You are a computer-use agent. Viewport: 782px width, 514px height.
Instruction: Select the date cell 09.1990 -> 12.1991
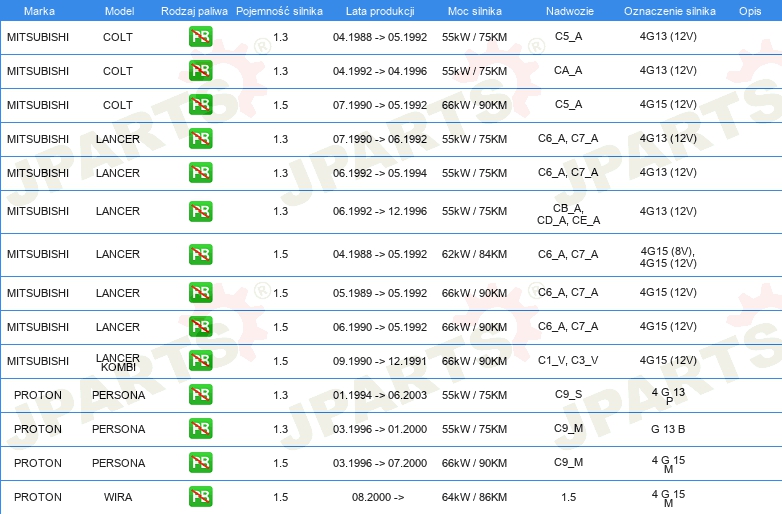pos(380,361)
